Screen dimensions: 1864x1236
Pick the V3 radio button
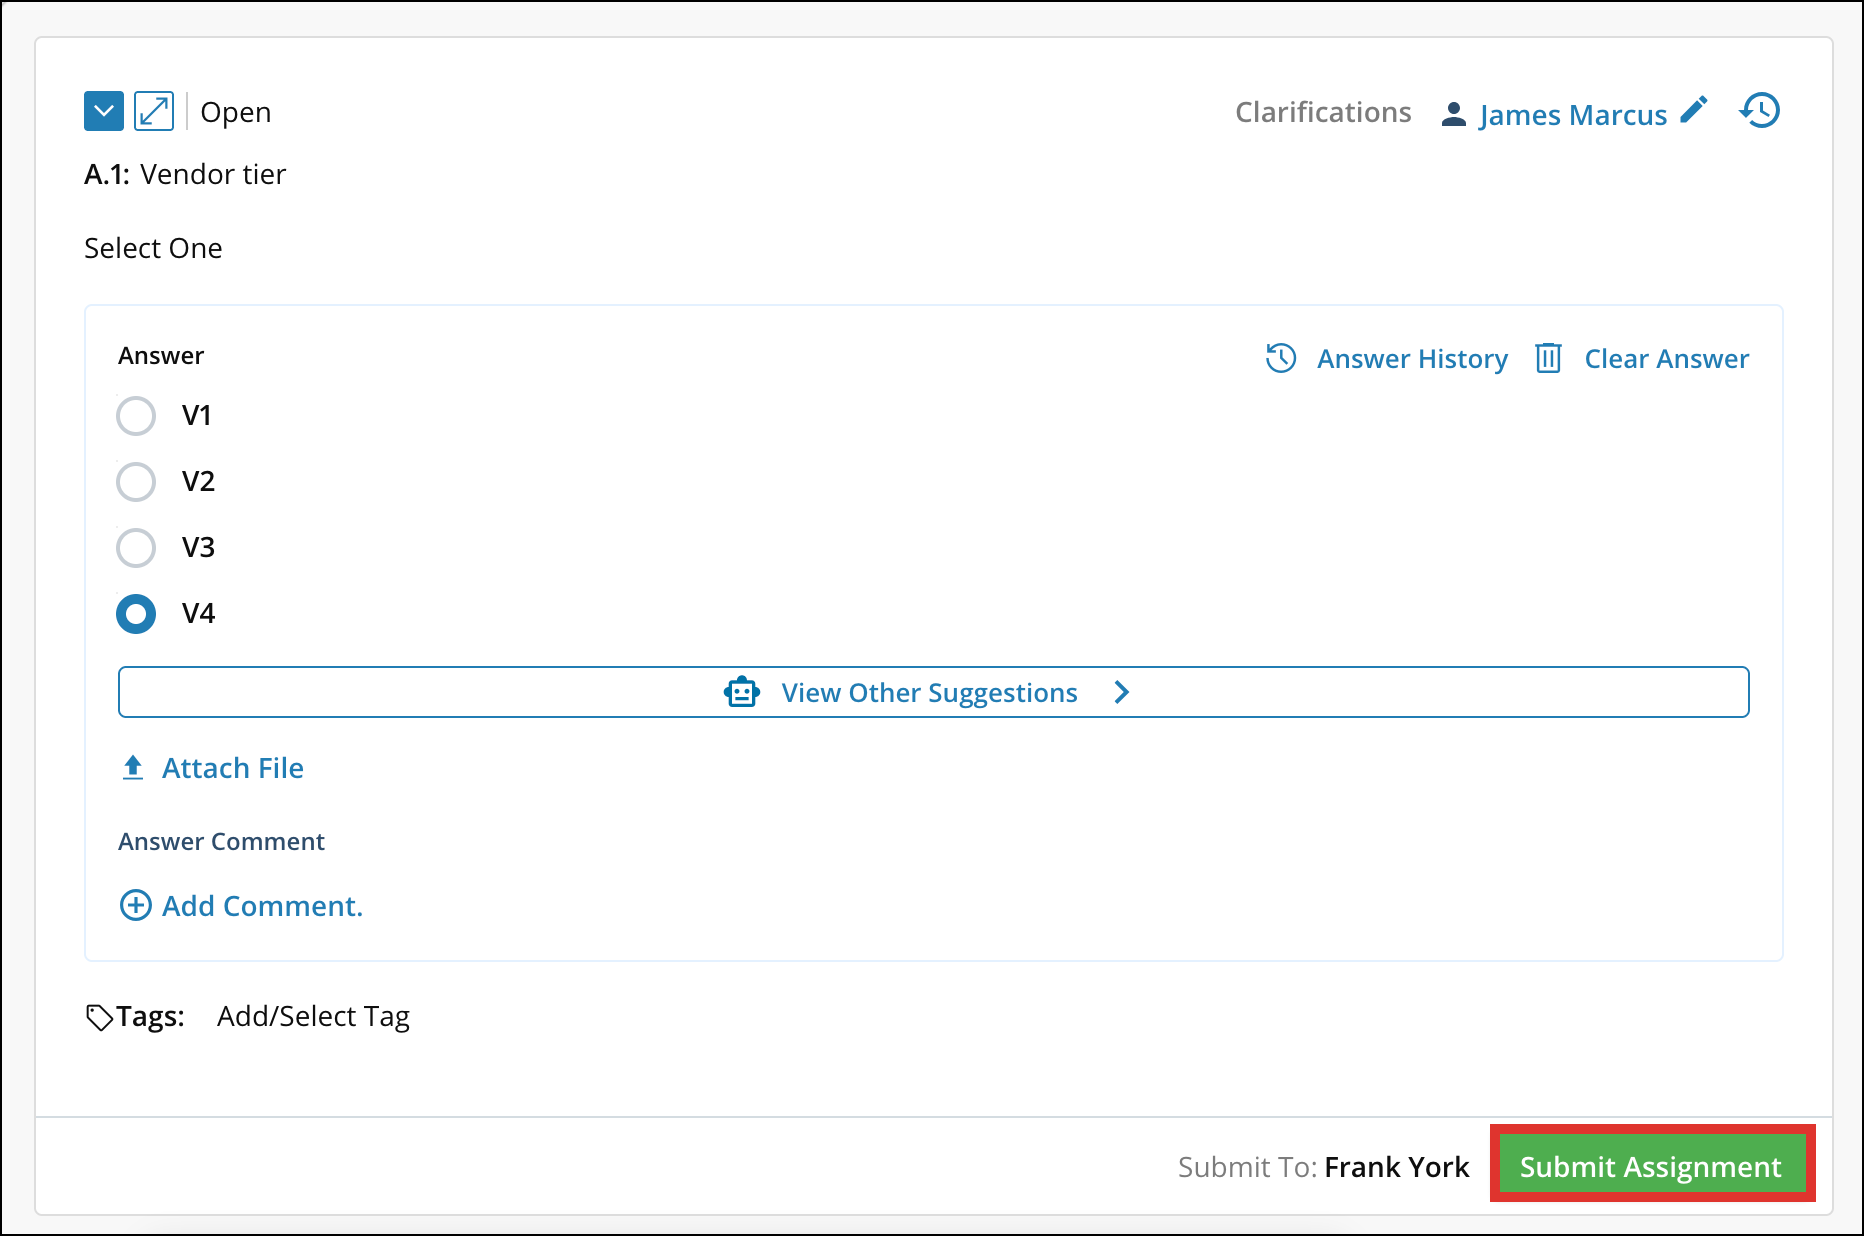[x=136, y=548]
